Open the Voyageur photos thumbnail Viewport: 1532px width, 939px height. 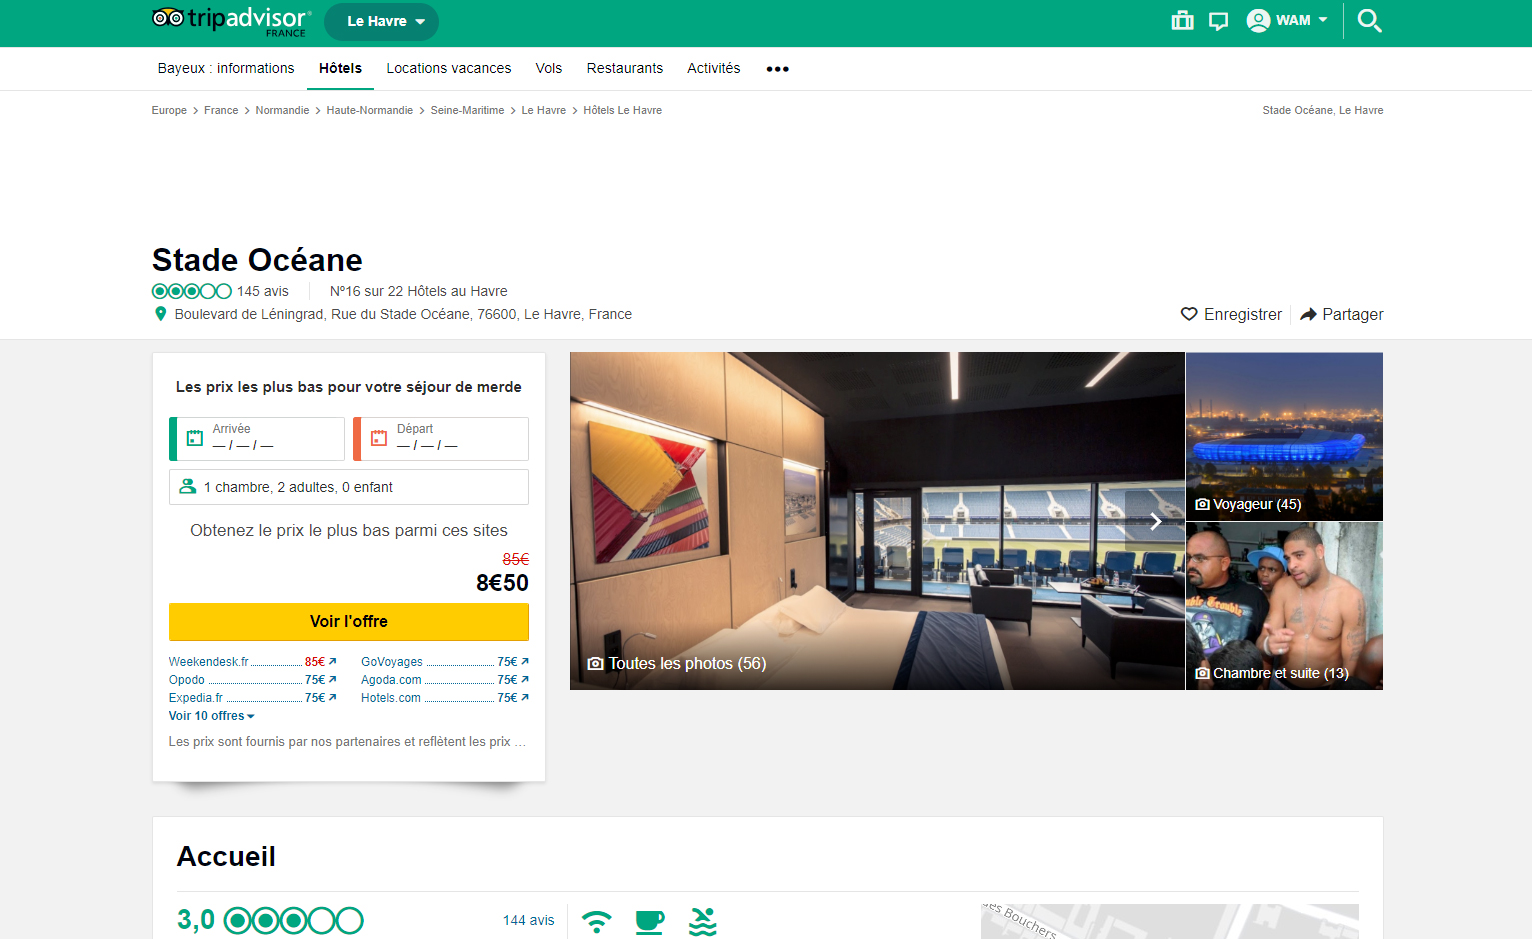(x=1283, y=436)
